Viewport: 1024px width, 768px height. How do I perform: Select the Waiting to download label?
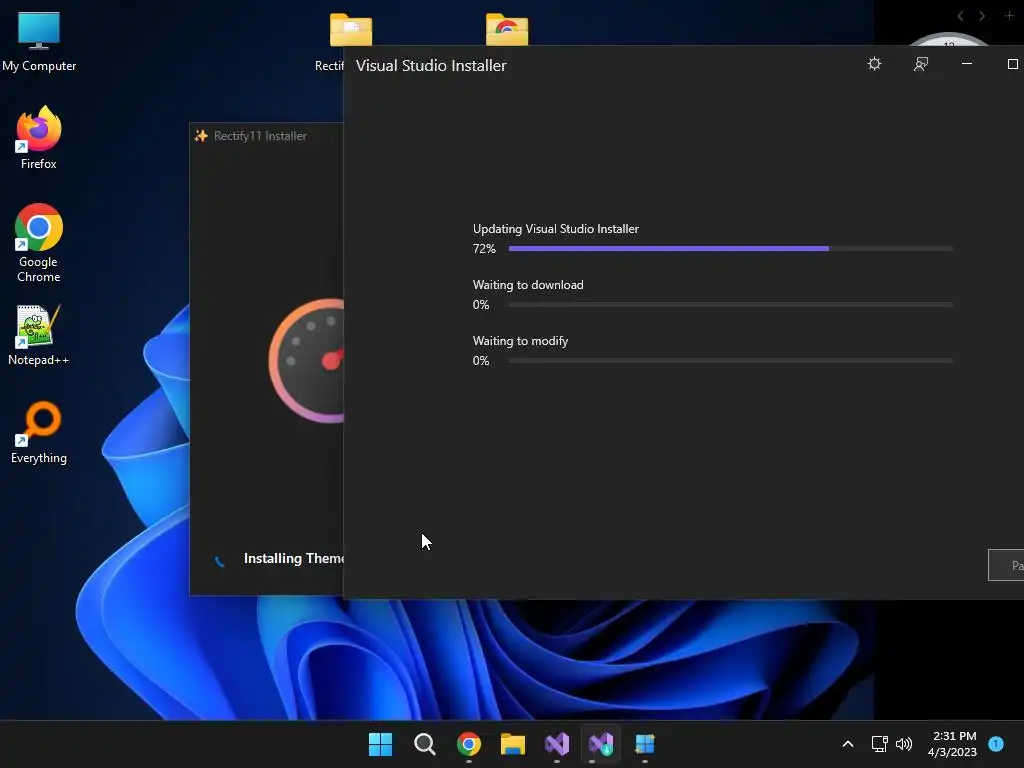pyautogui.click(x=528, y=285)
